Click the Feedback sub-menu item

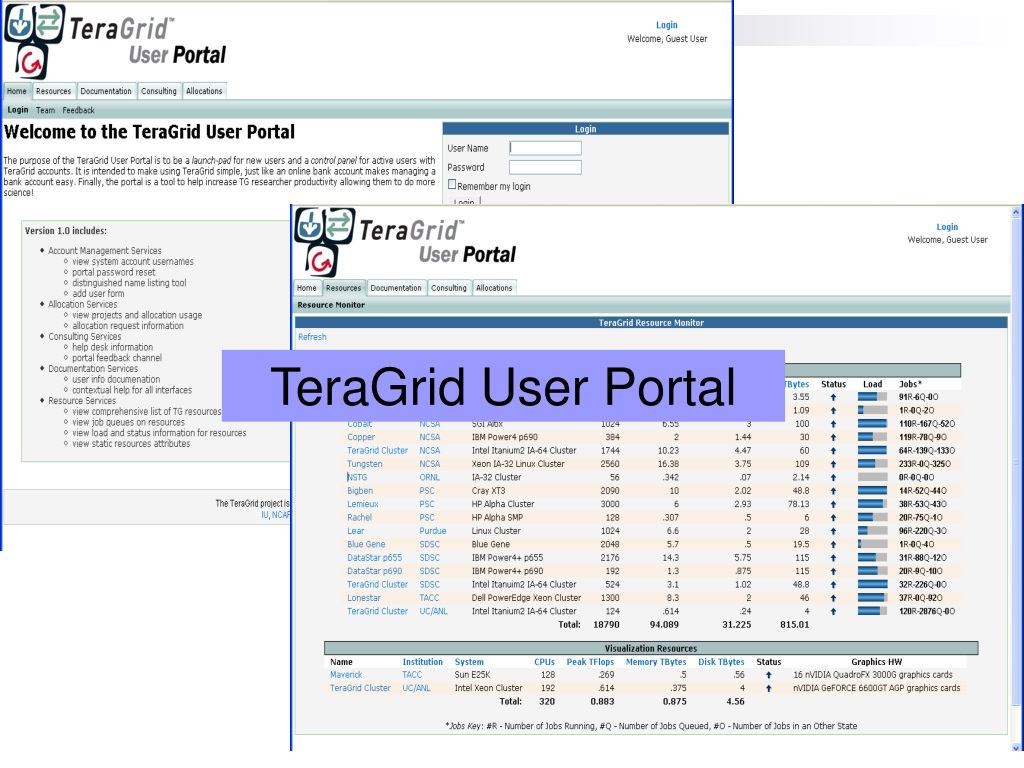pyautogui.click(x=78, y=110)
